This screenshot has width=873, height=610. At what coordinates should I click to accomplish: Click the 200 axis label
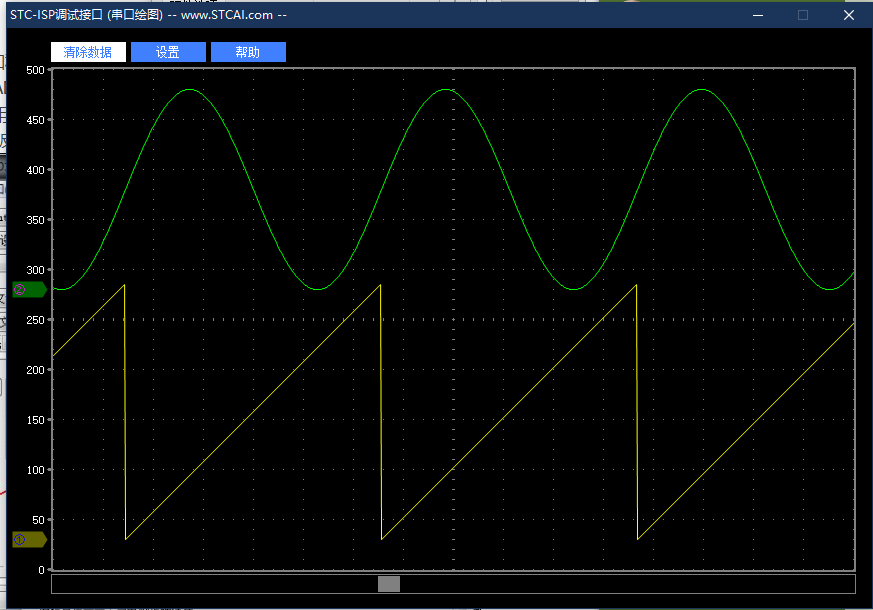(x=35, y=370)
